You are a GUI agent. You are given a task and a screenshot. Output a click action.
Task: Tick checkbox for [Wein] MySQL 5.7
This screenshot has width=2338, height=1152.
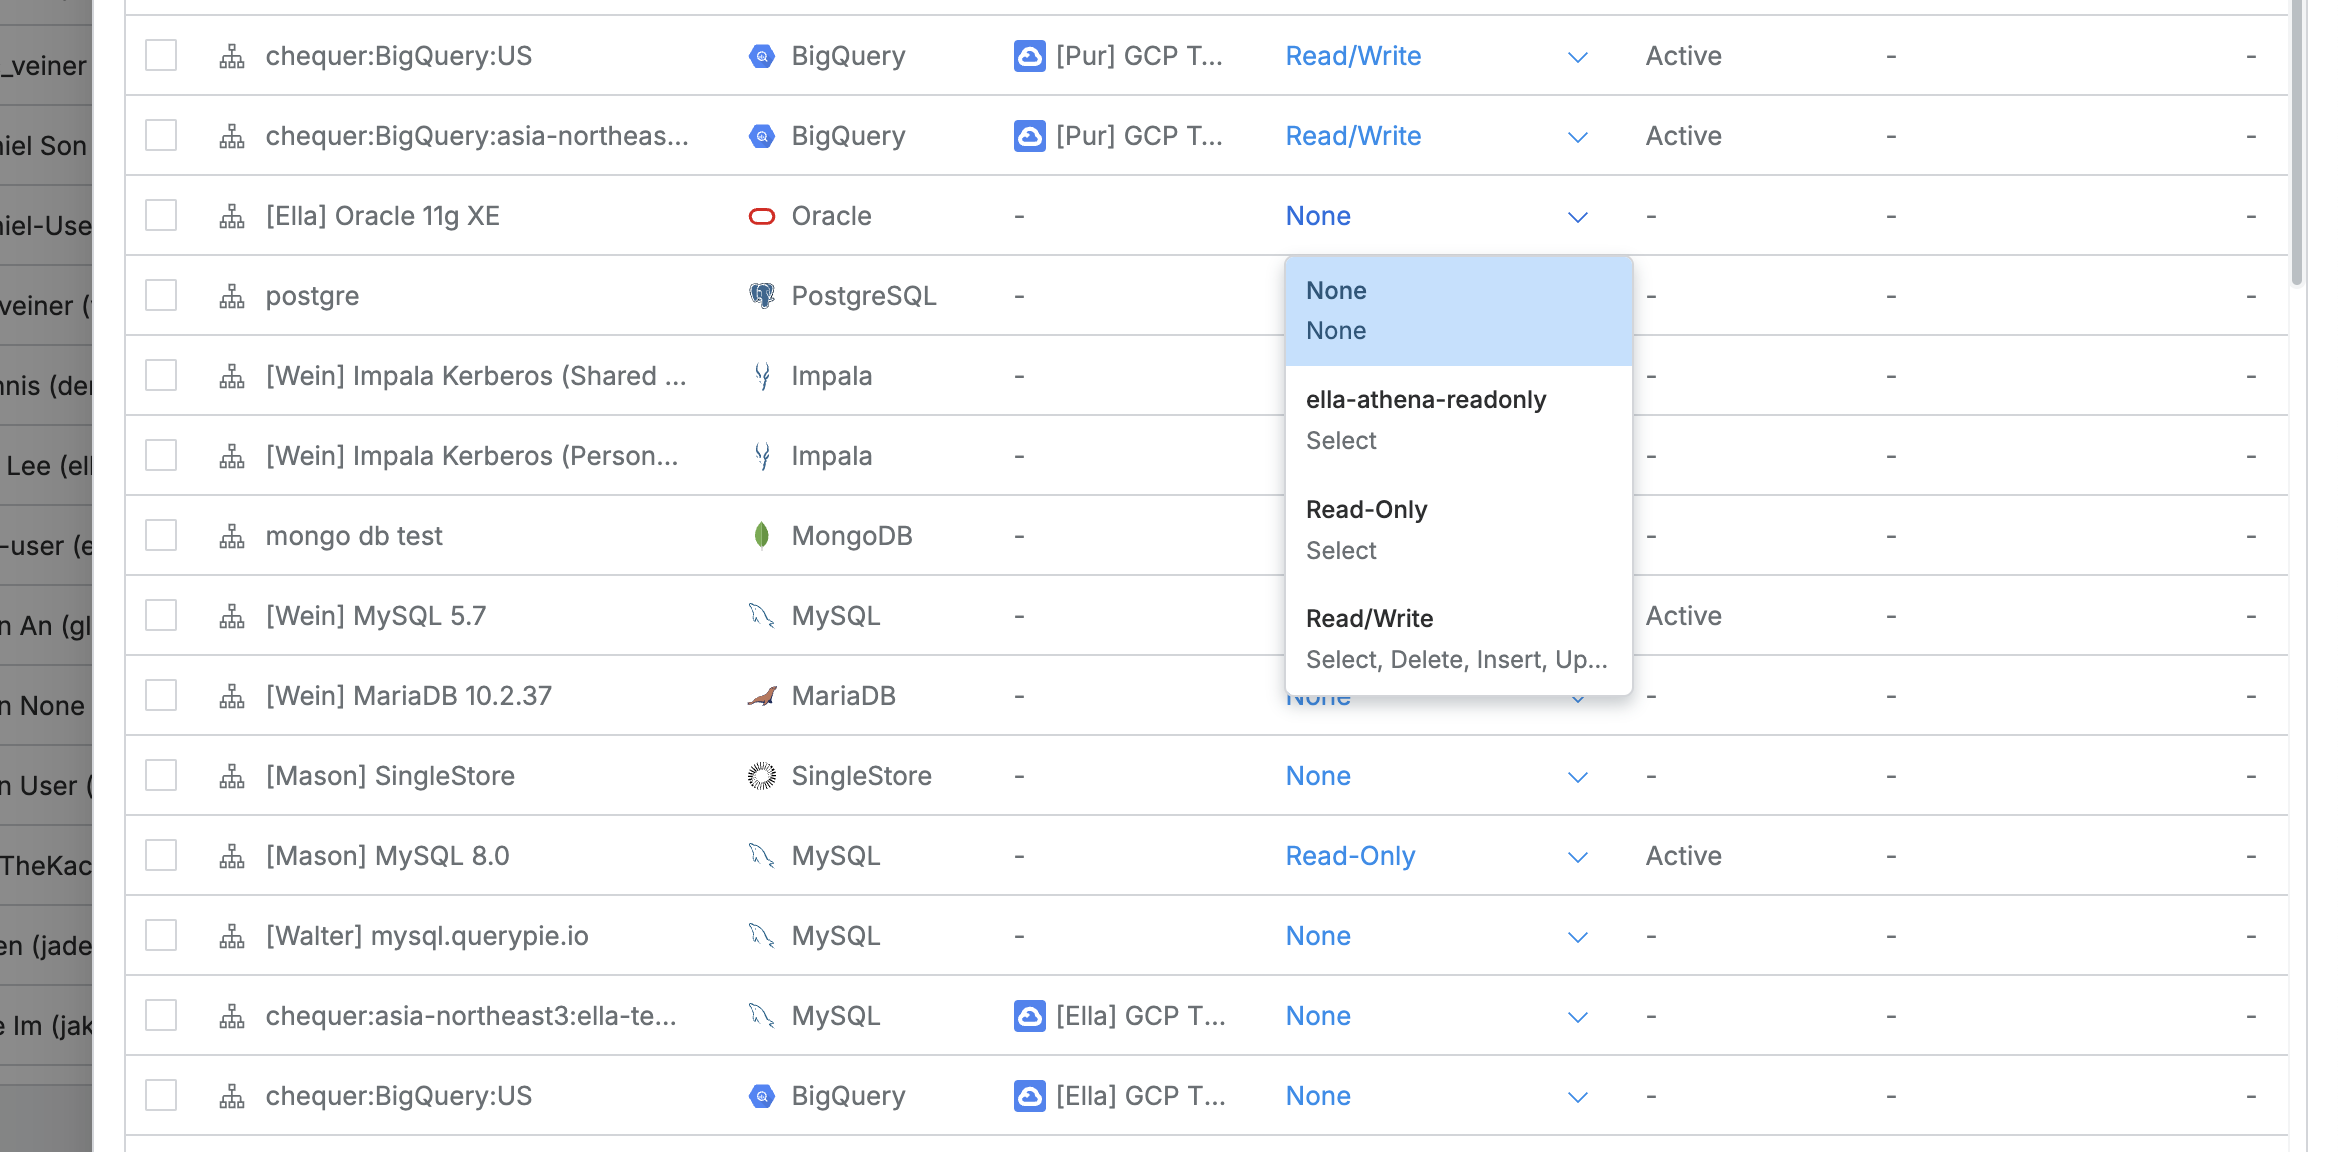pyautogui.click(x=161, y=615)
